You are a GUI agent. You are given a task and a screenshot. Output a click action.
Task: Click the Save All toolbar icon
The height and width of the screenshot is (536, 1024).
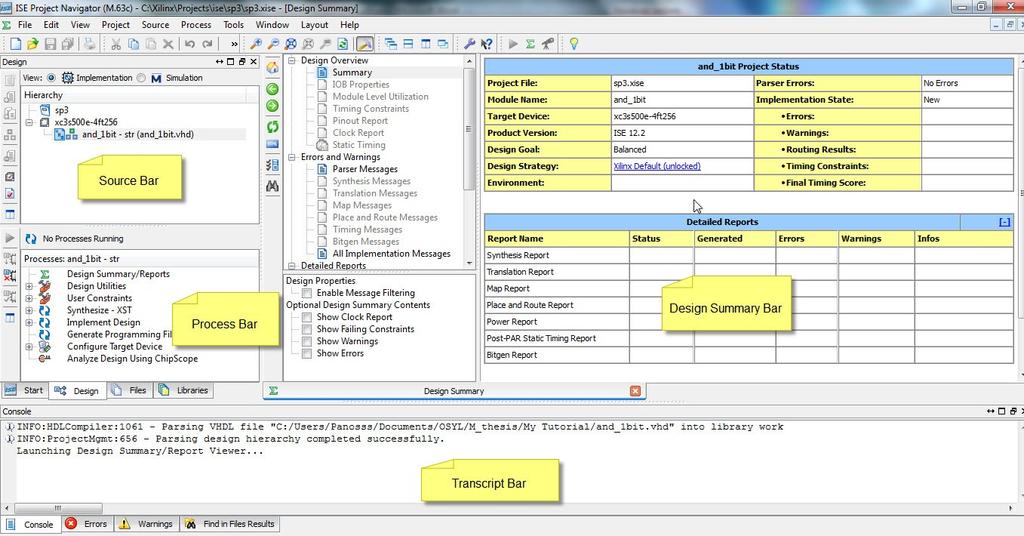click(67, 44)
